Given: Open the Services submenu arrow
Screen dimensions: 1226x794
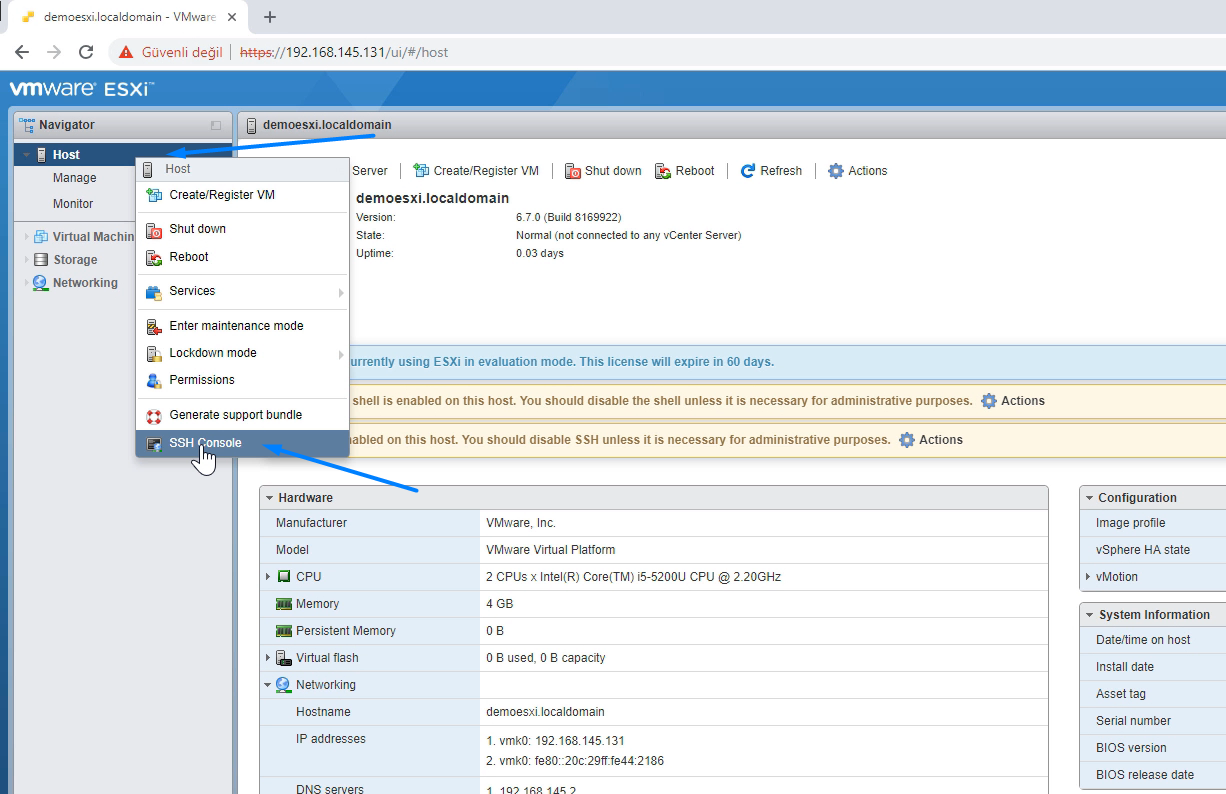Looking at the screenshot, I should coord(341,292).
